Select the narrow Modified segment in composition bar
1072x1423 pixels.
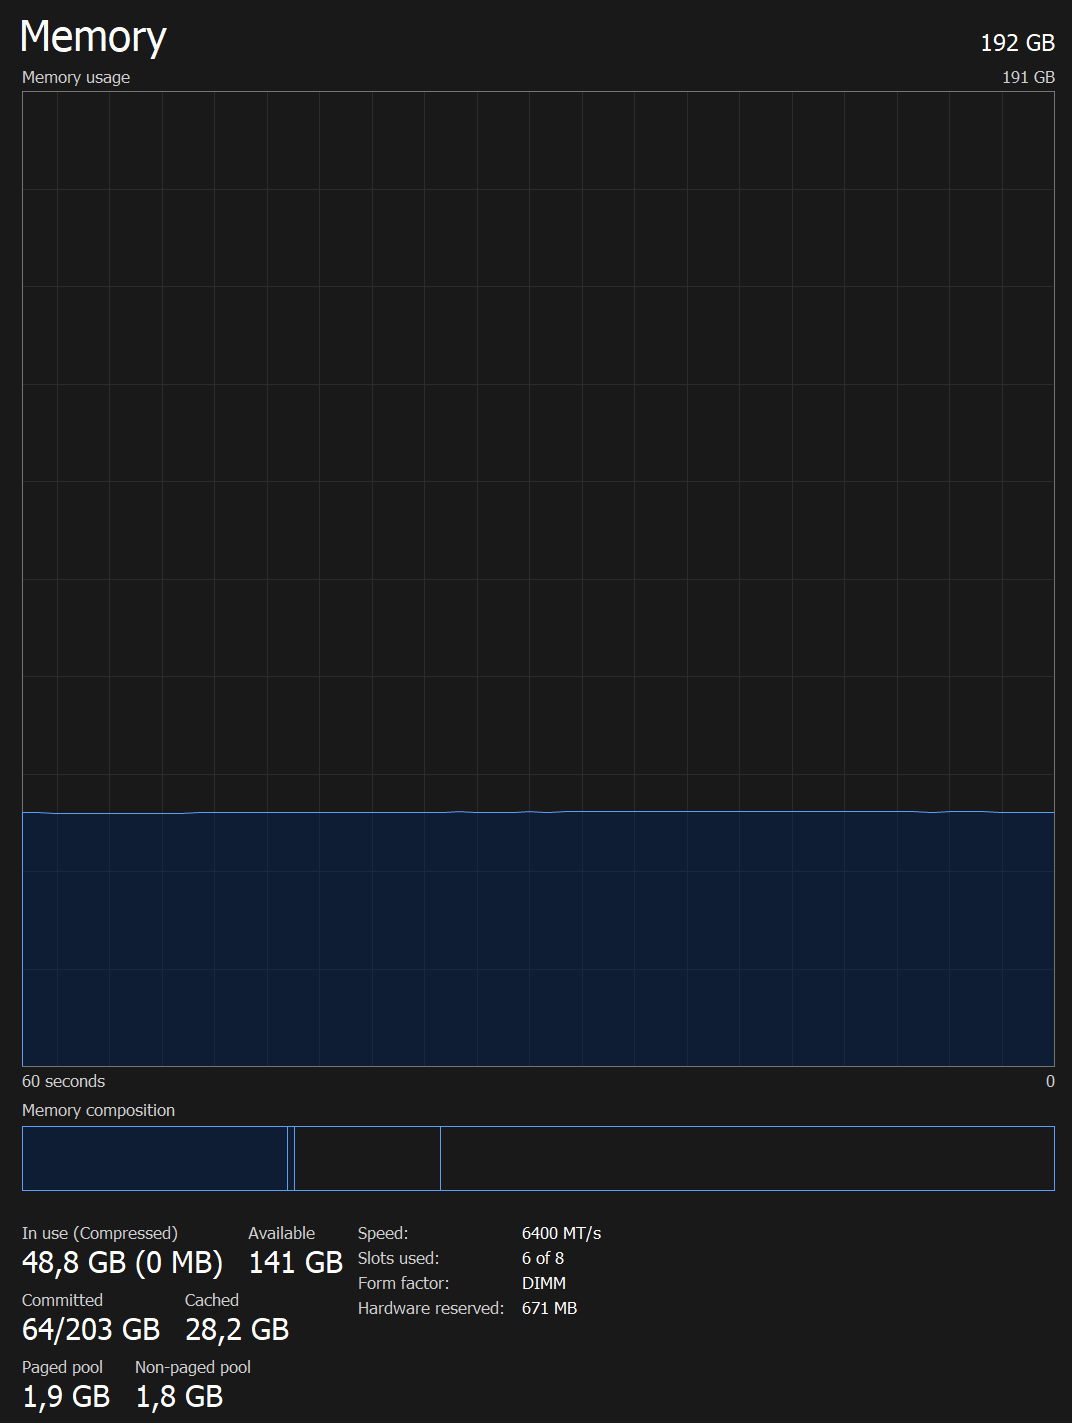click(x=291, y=1158)
